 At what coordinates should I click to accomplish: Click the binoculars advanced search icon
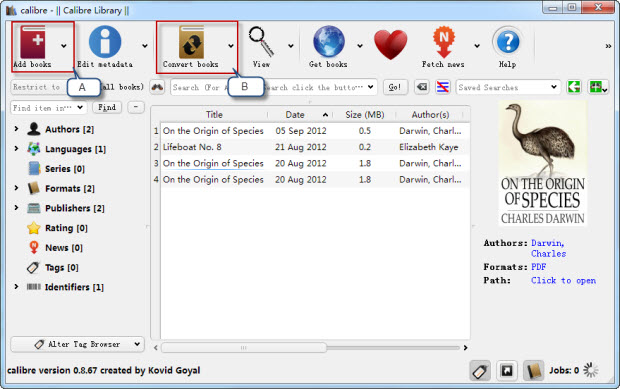[x=157, y=87]
